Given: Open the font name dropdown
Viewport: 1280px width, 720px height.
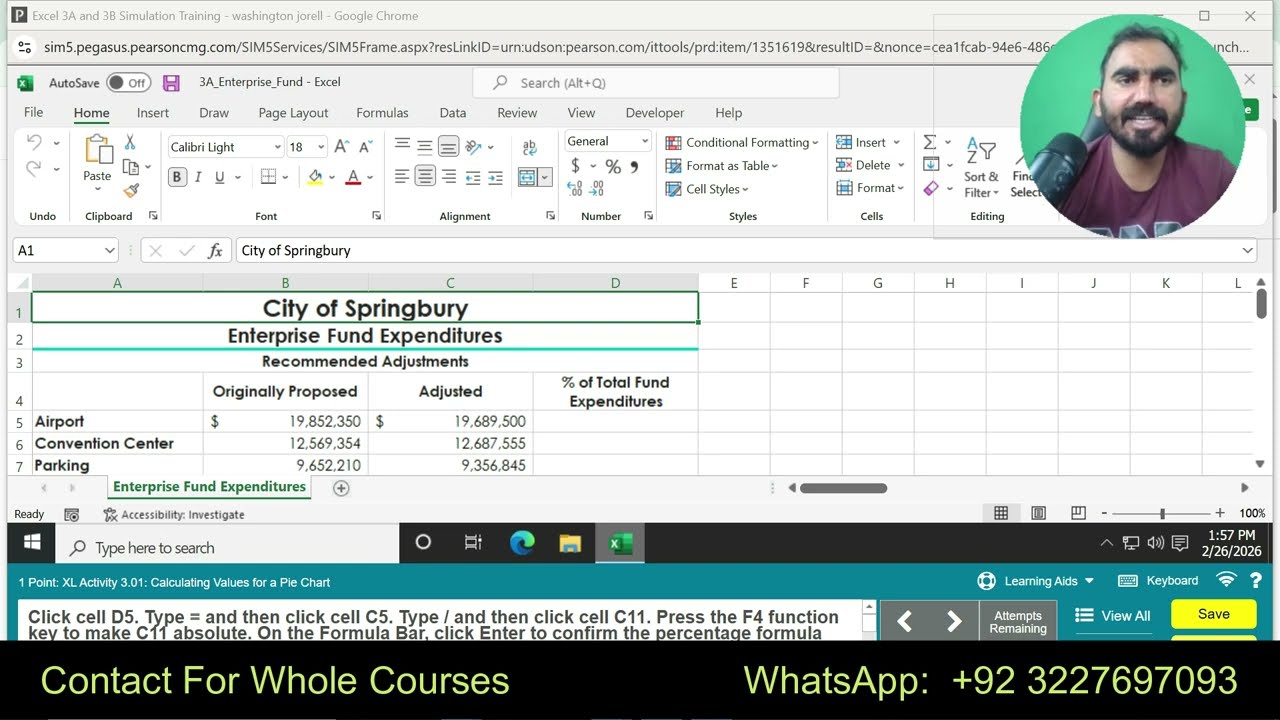Looking at the screenshot, I should click(x=278, y=147).
